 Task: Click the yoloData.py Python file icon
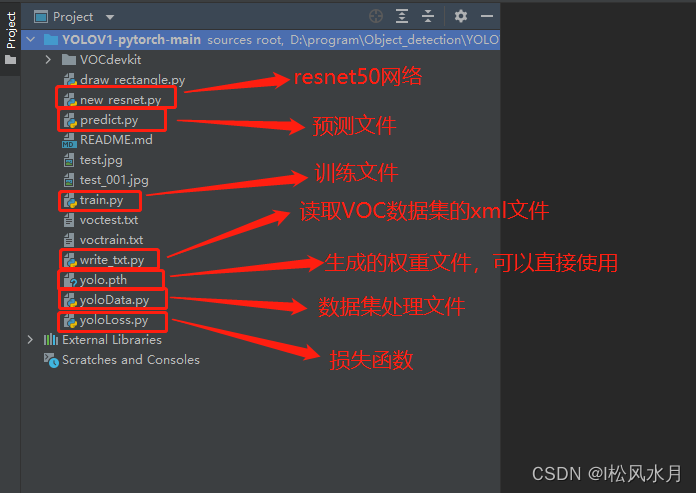(70, 300)
